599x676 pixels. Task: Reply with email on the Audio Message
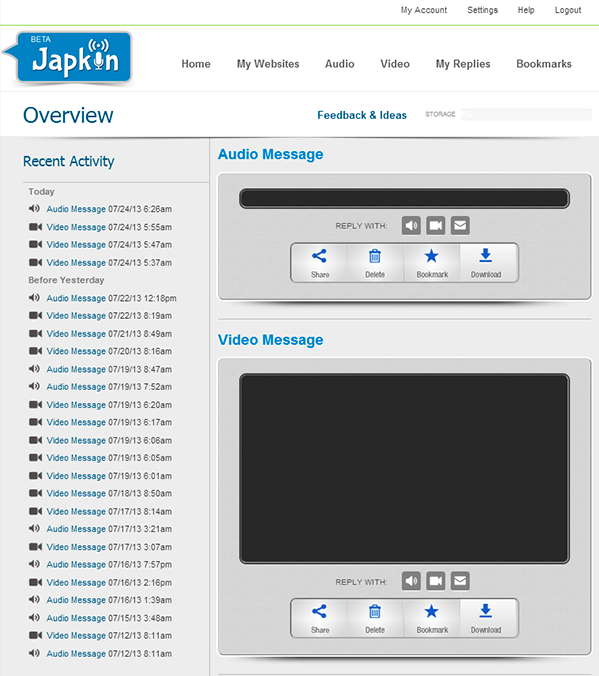tap(460, 225)
